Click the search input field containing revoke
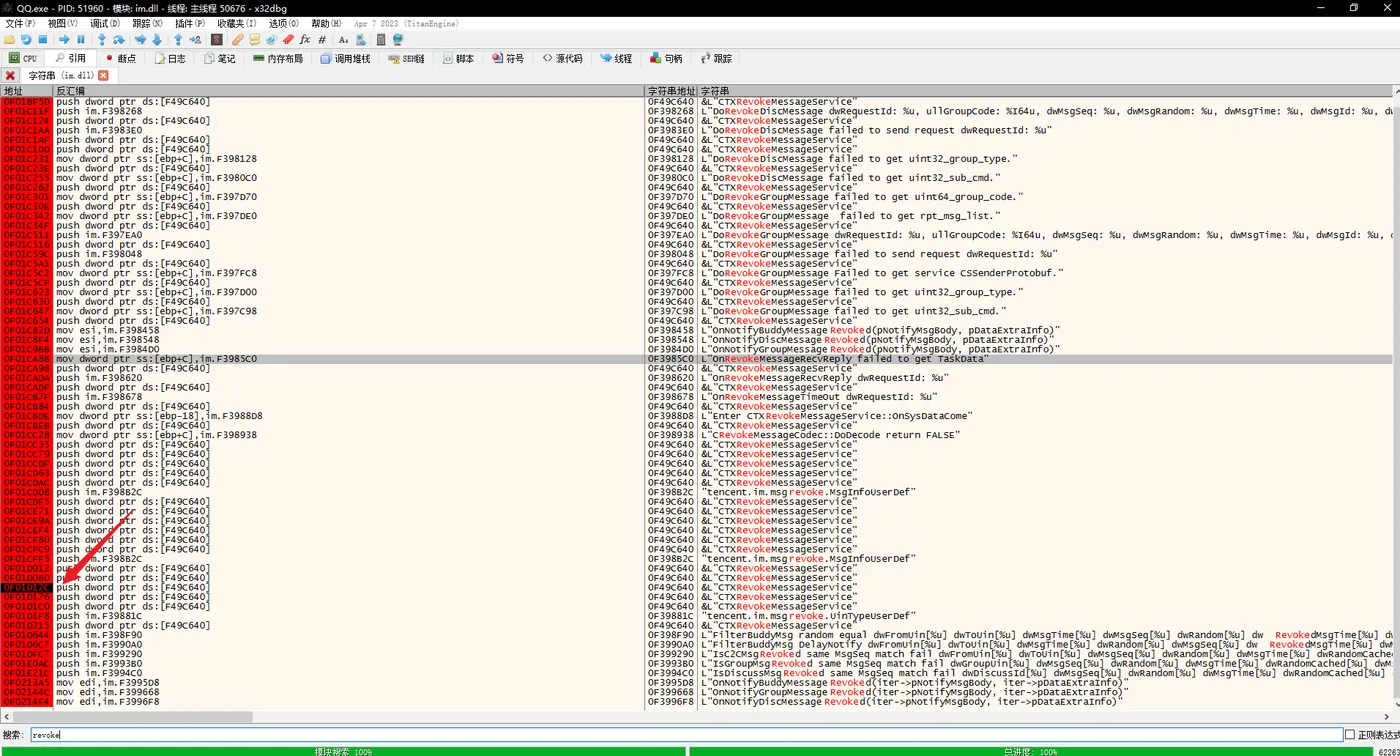 click(686, 735)
